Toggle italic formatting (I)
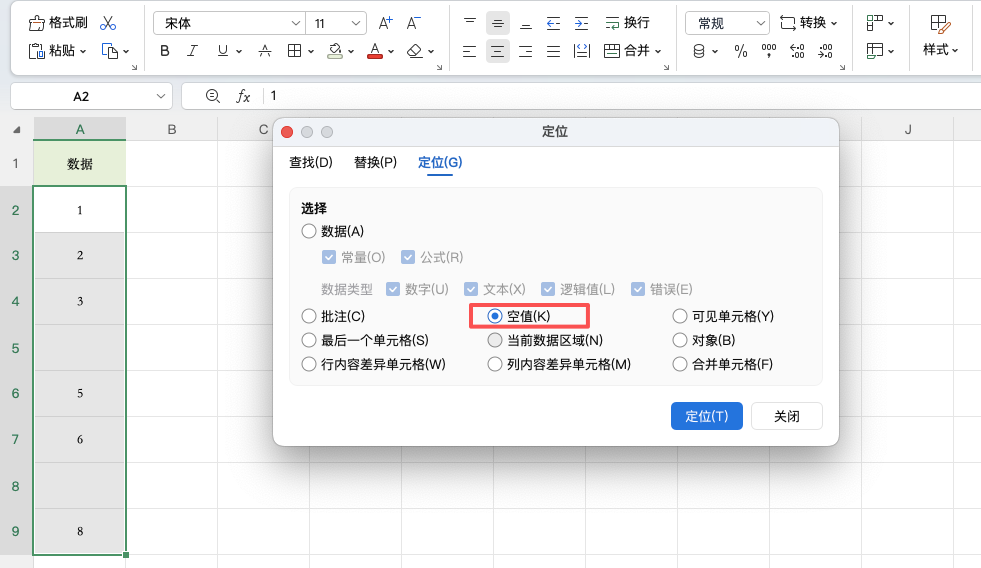The width and height of the screenshot is (981, 568). pos(192,51)
